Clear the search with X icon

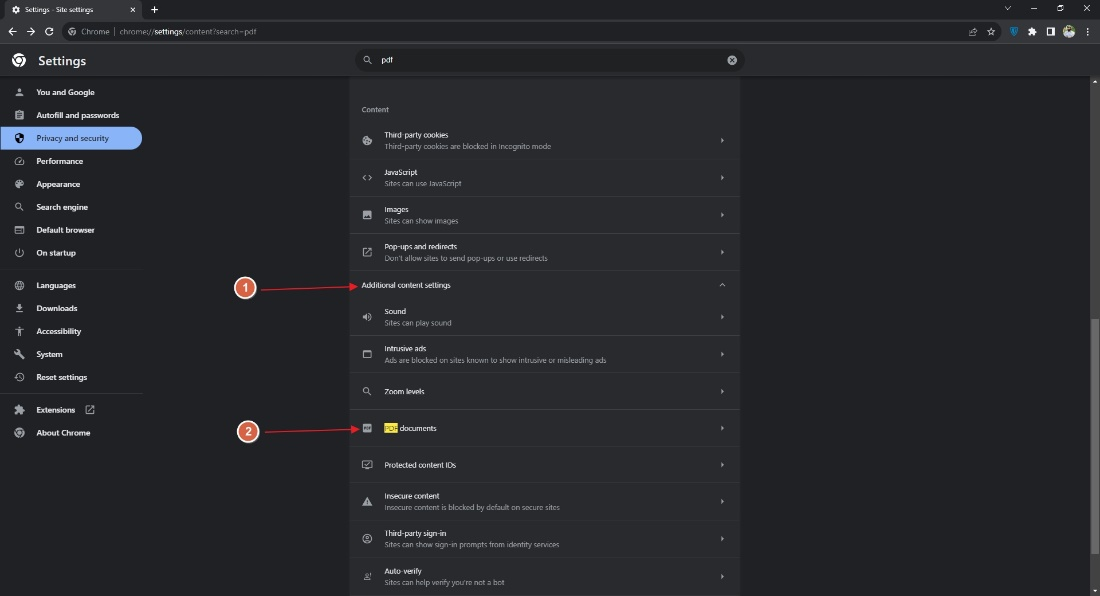point(732,60)
